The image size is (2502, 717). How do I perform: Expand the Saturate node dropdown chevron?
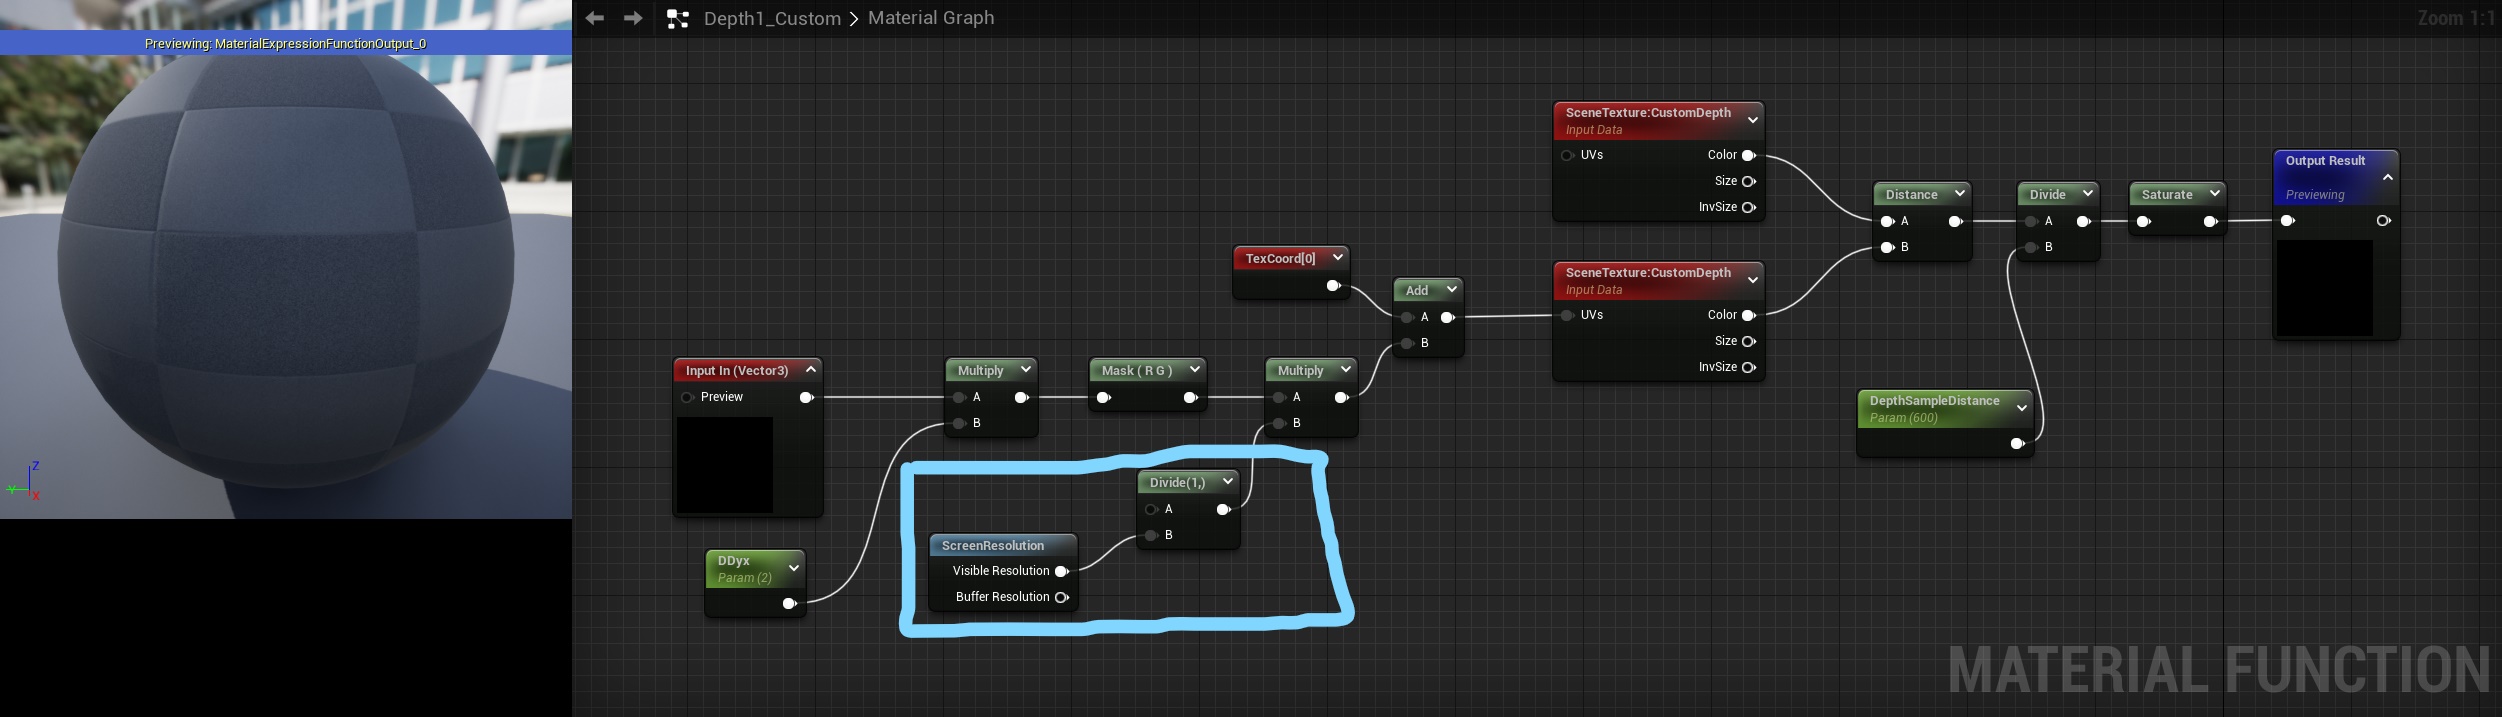pos(2214,194)
